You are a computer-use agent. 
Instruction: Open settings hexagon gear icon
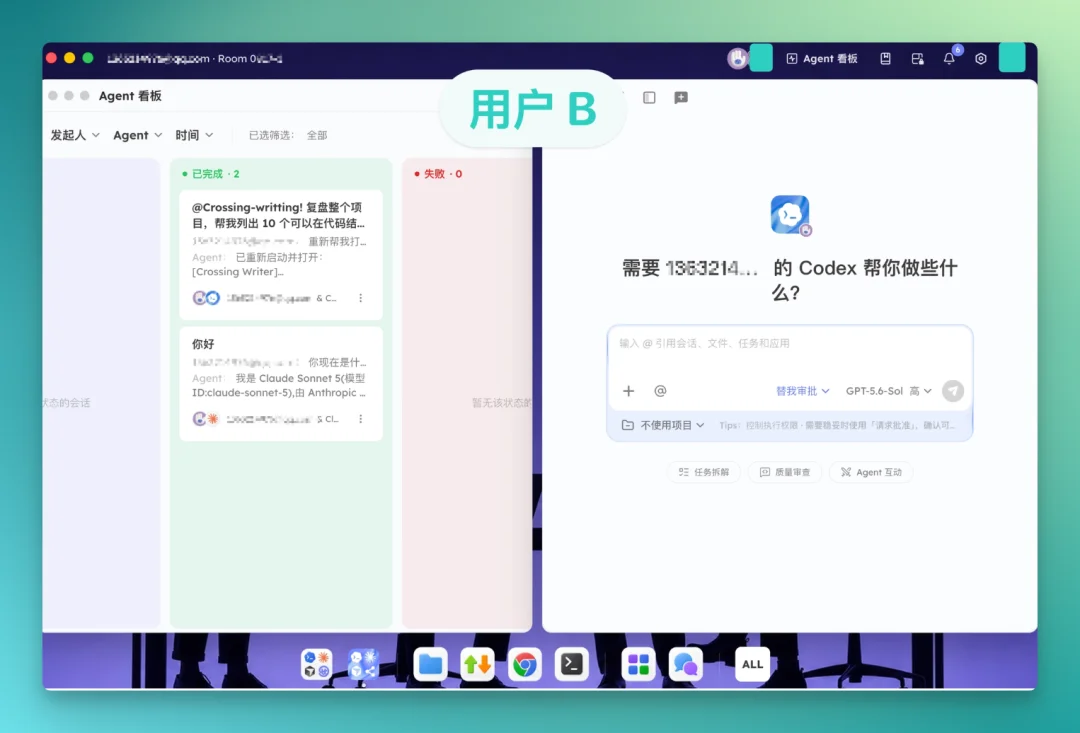(x=981, y=59)
